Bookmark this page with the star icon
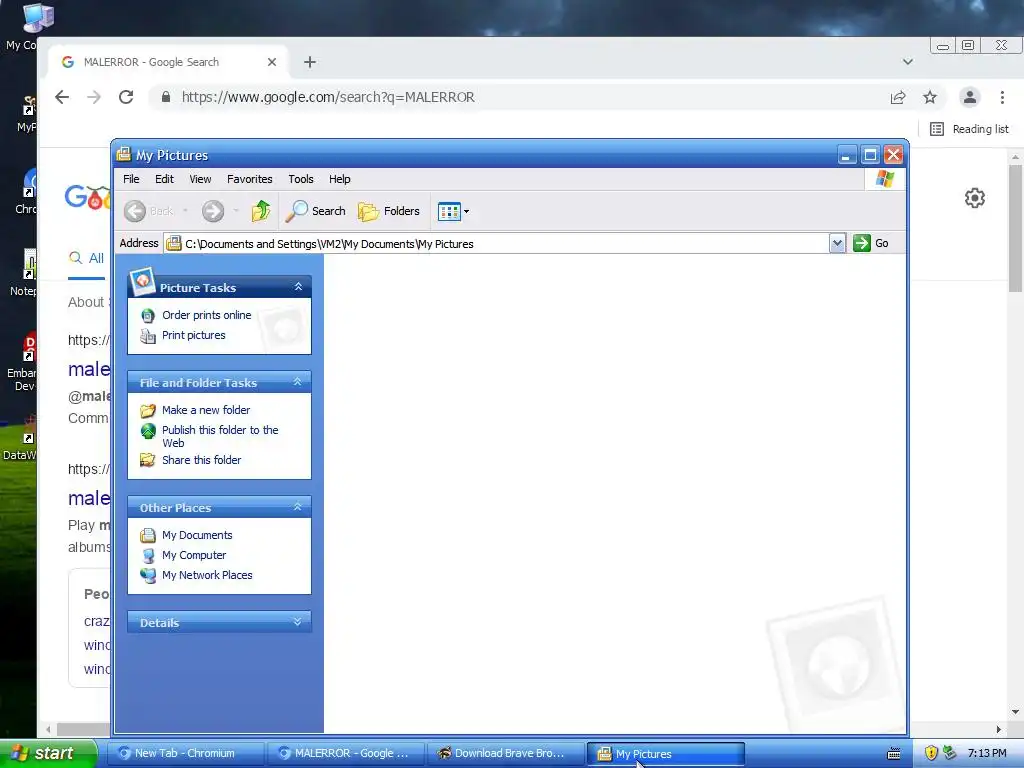The width and height of the screenshot is (1024, 768). (x=930, y=97)
